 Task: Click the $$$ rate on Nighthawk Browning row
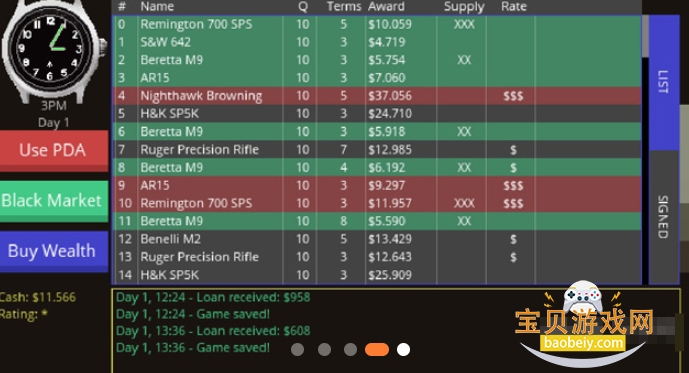pyautogui.click(x=513, y=96)
